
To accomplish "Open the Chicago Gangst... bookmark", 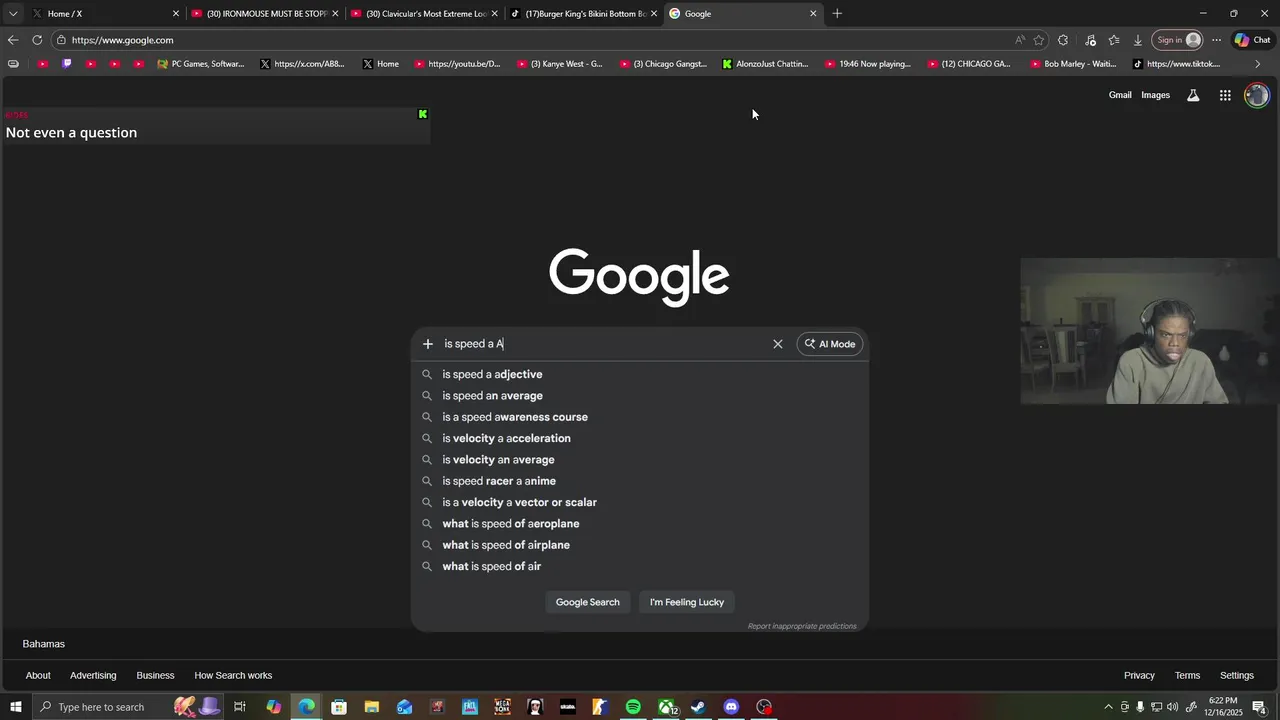I will point(663,64).
